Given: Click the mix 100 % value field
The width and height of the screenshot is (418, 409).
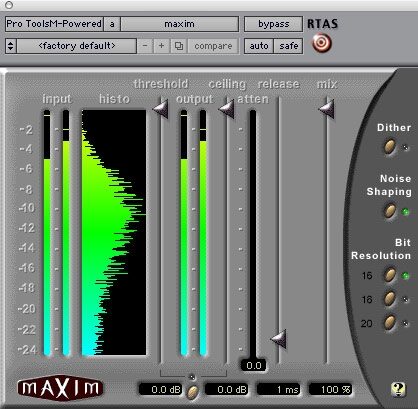Looking at the screenshot, I should click(x=330, y=389).
